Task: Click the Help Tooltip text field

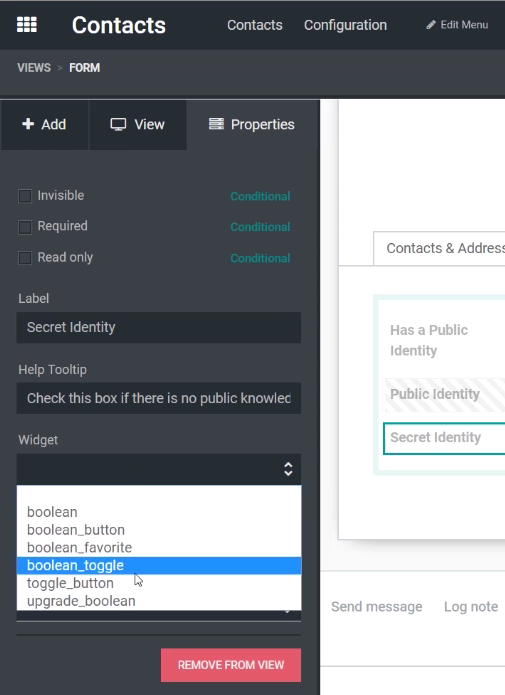Action: pyautogui.click(x=159, y=398)
